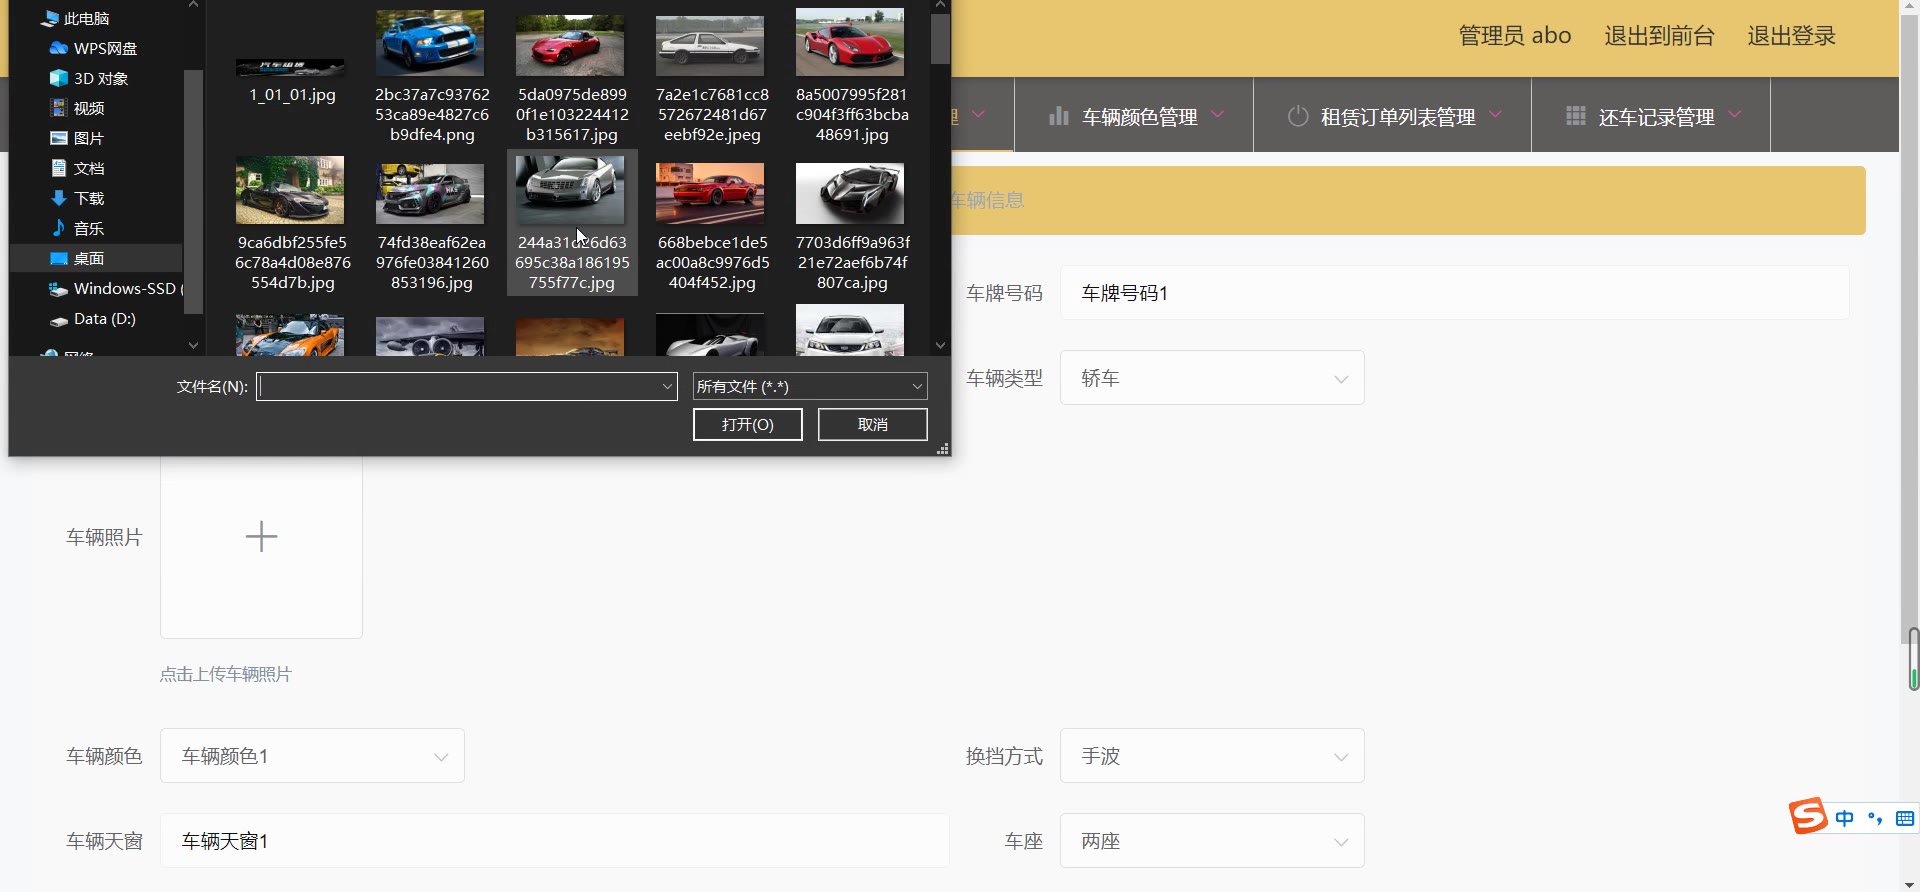Open the 车辆颜色 dropdown
Image resolution: width=1920 pixels, height=892 pixels.
click(312, 756)
